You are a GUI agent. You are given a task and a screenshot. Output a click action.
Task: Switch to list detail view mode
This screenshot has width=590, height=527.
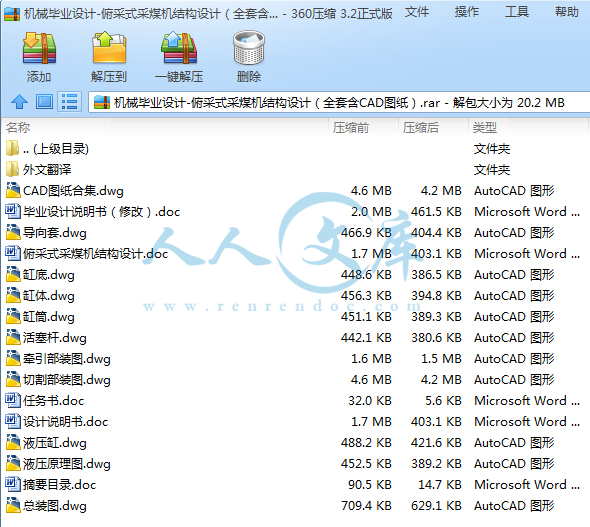(x=70, y=102)
